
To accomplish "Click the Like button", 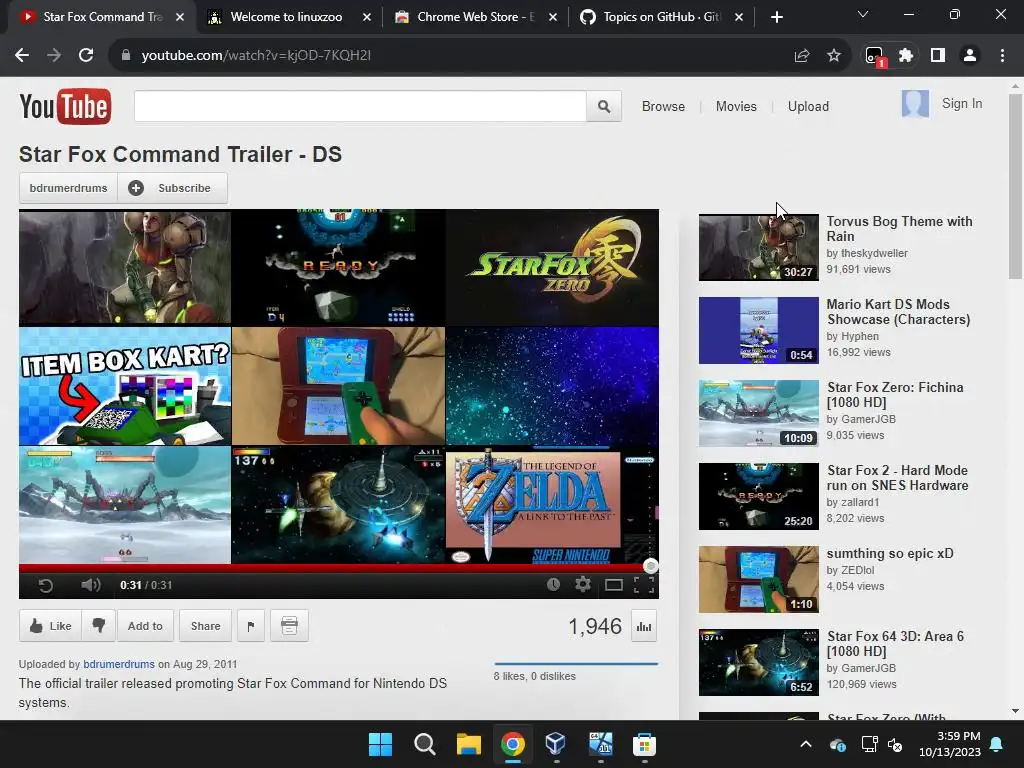I will point(50,626).
